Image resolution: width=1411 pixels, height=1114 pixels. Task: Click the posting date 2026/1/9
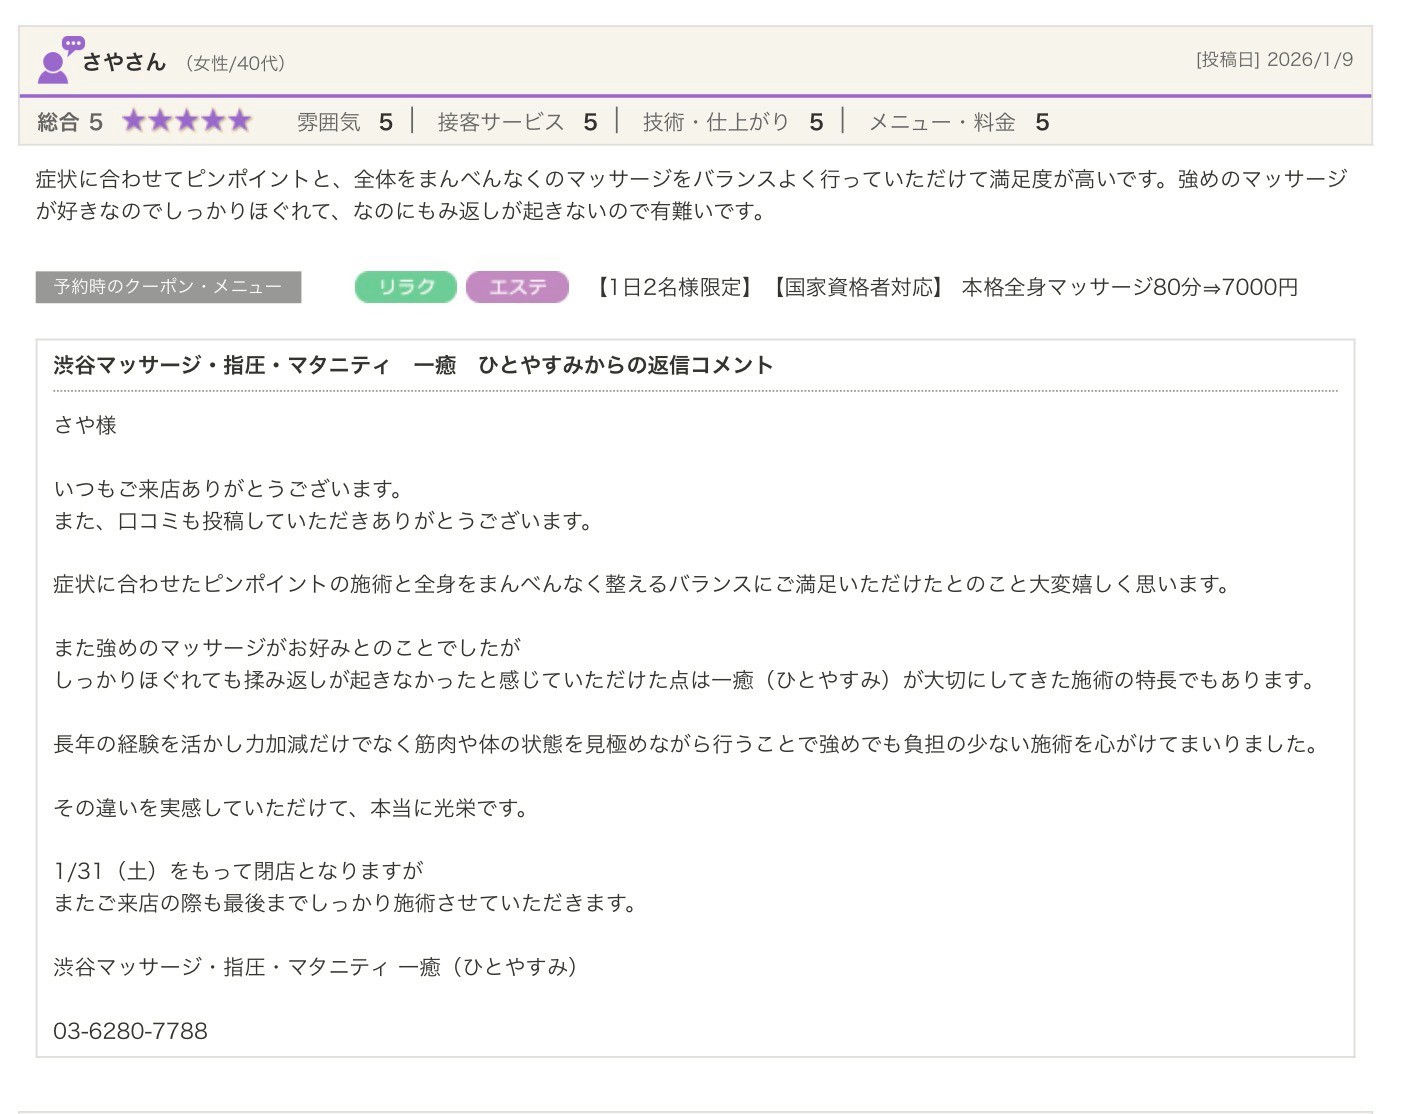click(1309, 60)
